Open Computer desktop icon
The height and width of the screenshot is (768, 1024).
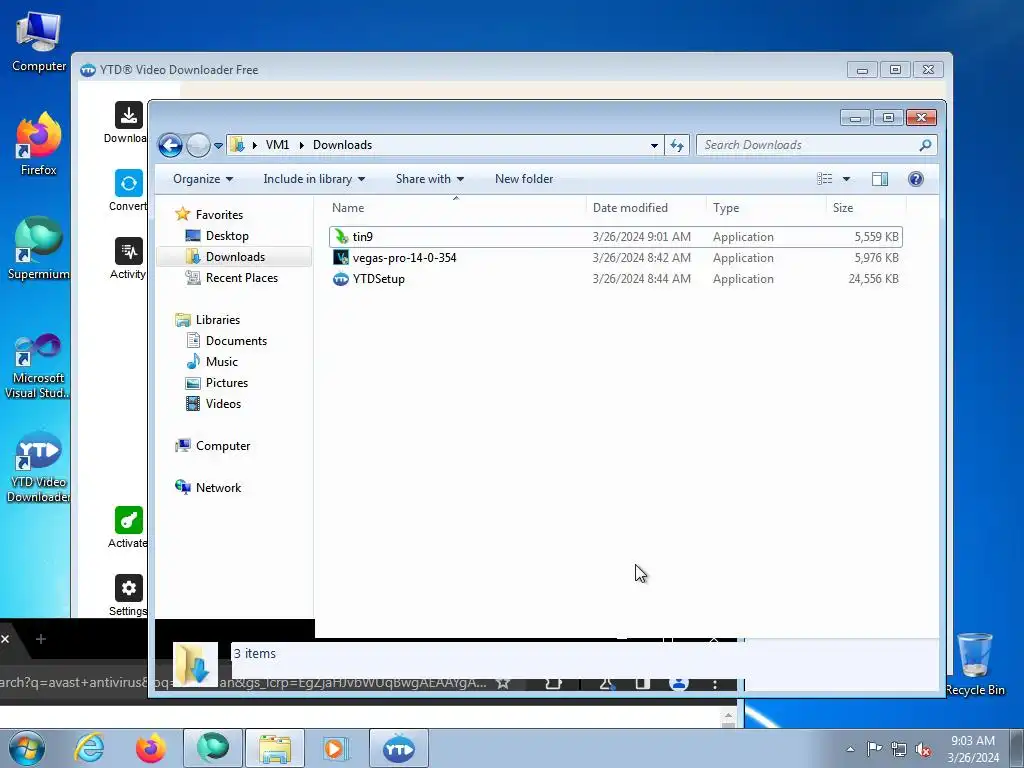click(39, 41)
